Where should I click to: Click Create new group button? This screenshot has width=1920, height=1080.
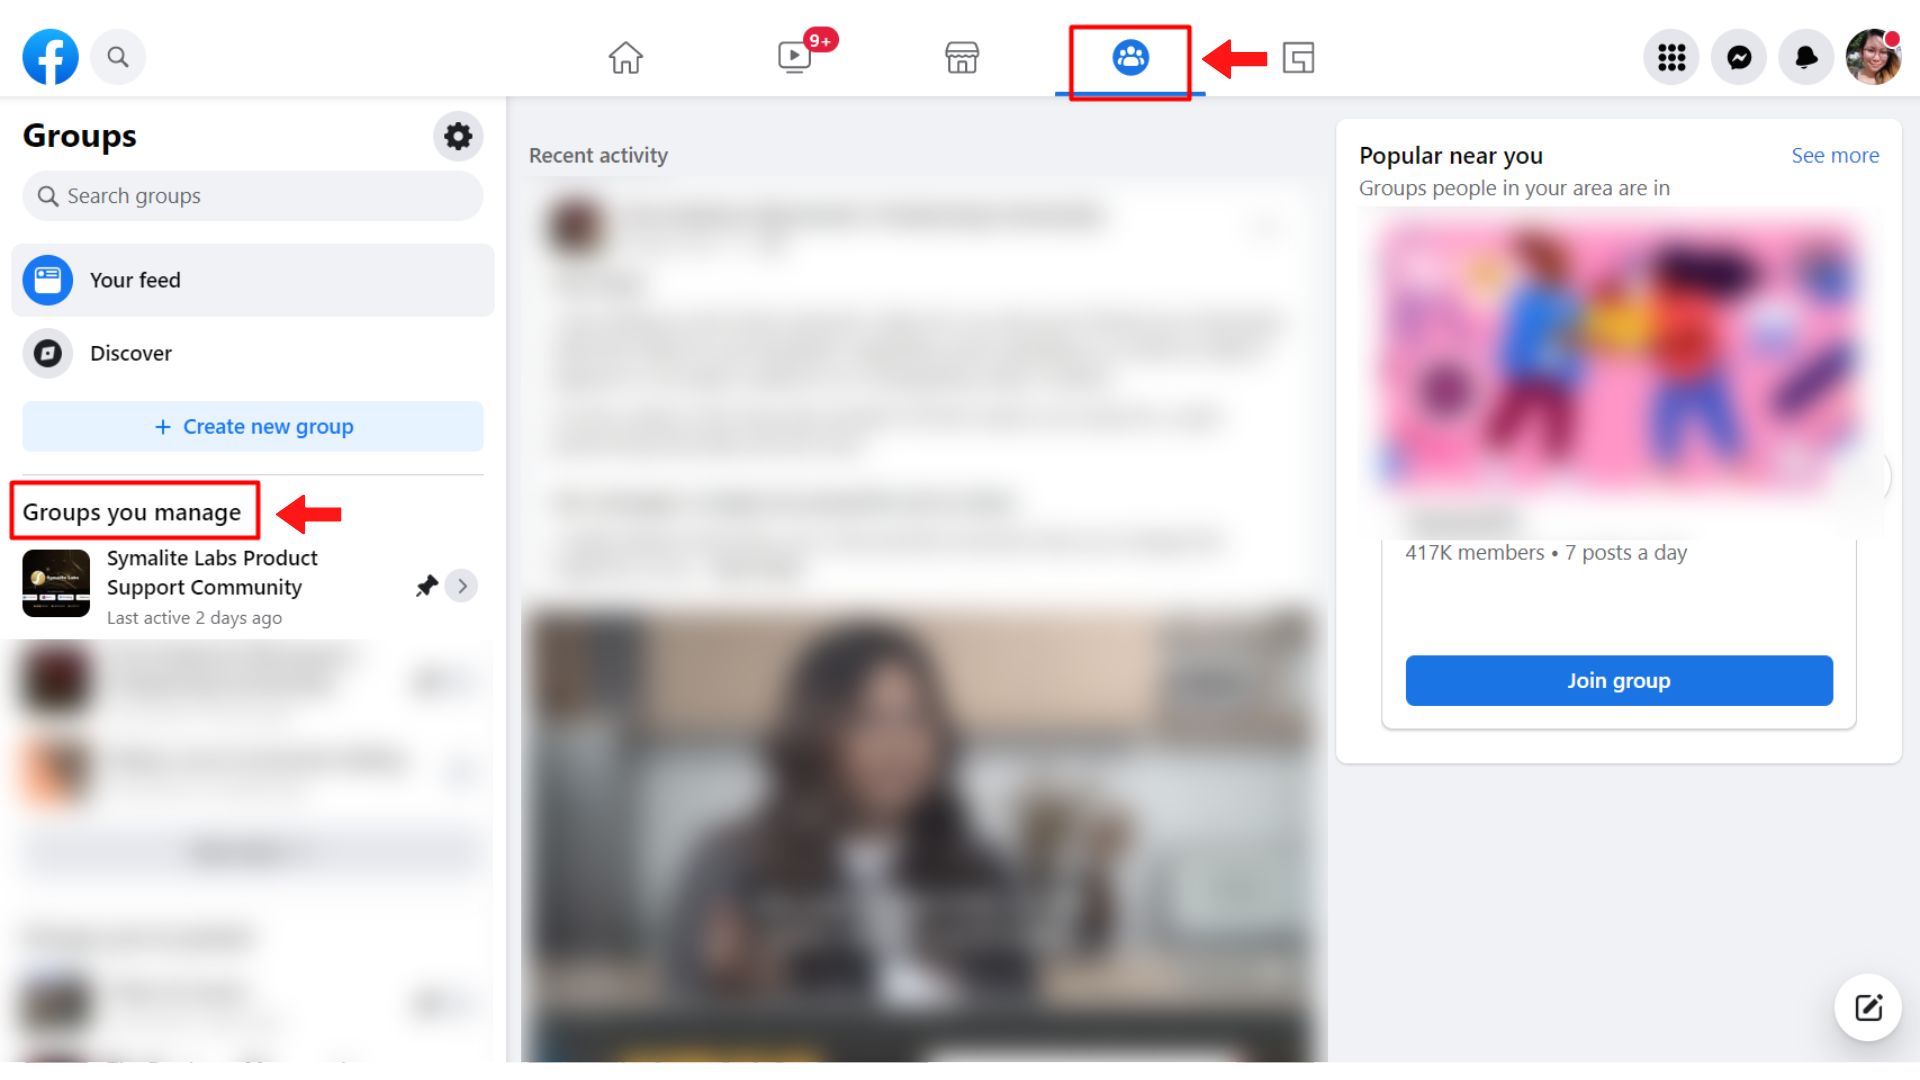[x=253, y=427]
